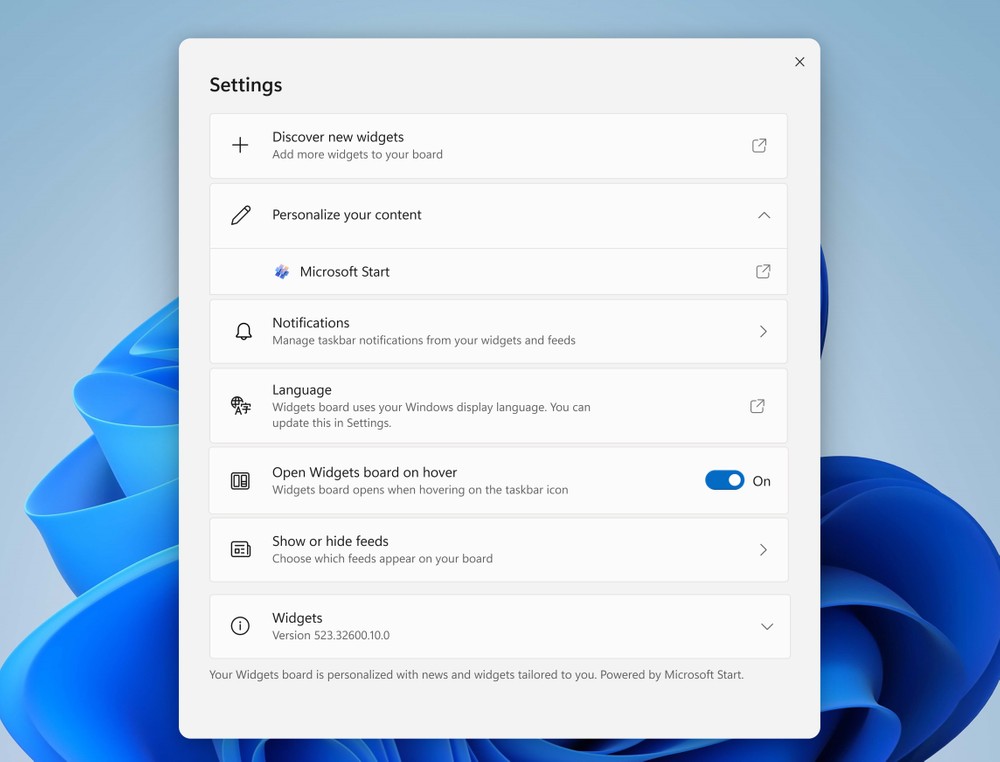The image size is (1000, 762).
Task: Collapse the Personalize your content section
Action: (764, 216)
